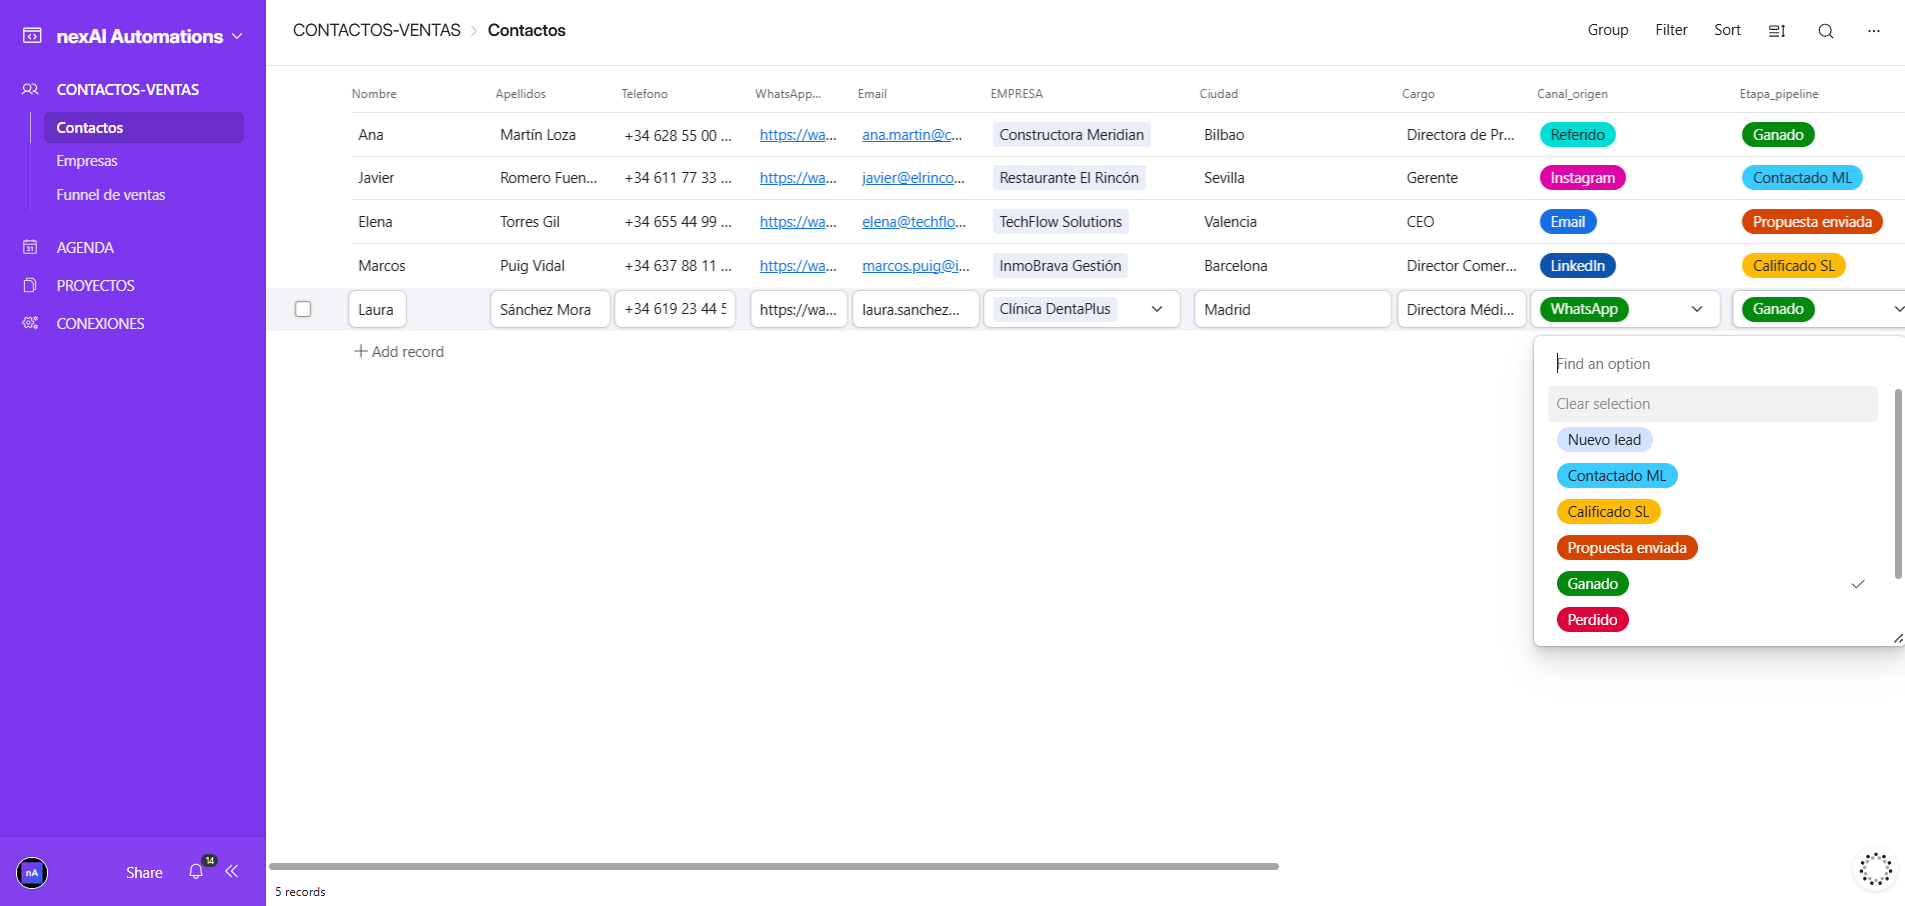Choose the Calificado SL option
This screenshot has width=1905, height=906.
coord(1608,512)
